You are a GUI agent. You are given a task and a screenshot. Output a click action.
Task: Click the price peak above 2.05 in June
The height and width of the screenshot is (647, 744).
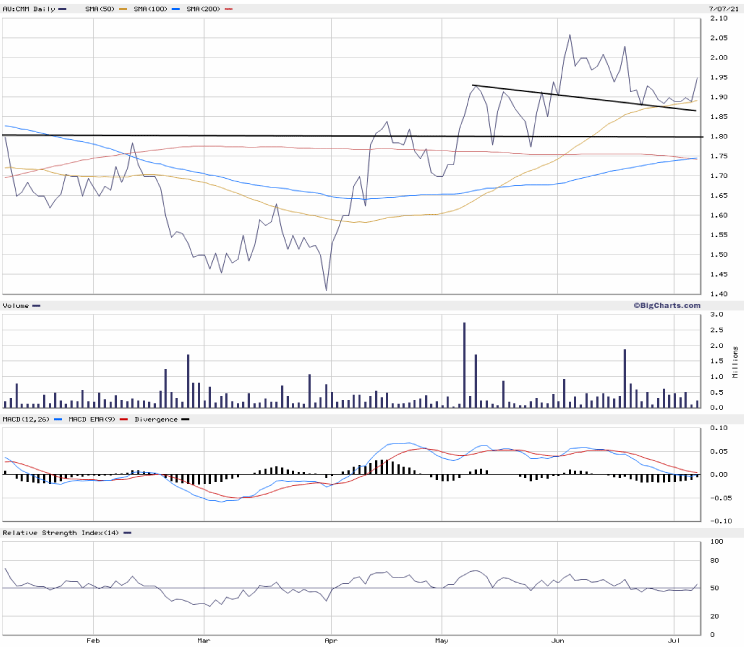click(570, 35)
